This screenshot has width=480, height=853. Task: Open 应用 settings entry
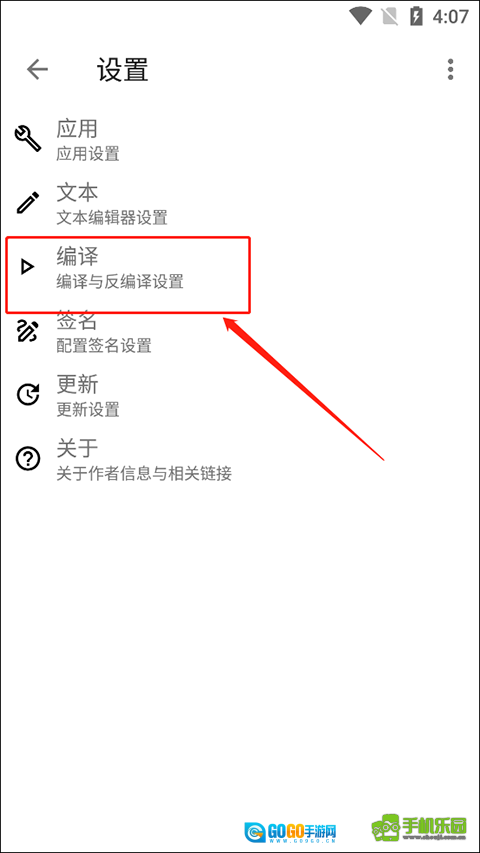tap(240, 138)
